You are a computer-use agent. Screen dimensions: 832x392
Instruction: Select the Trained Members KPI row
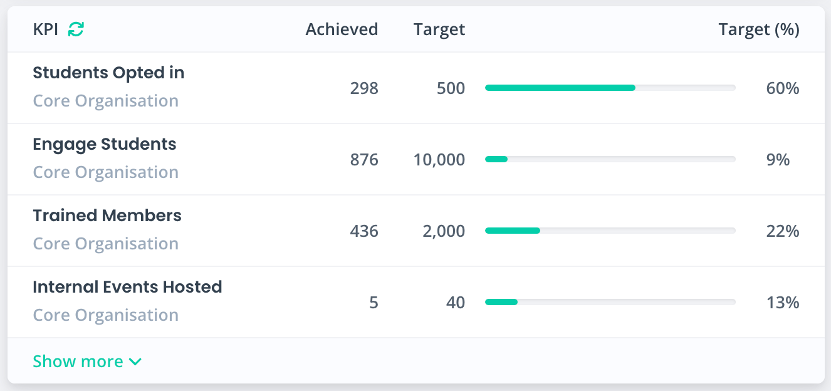point(416,231)
